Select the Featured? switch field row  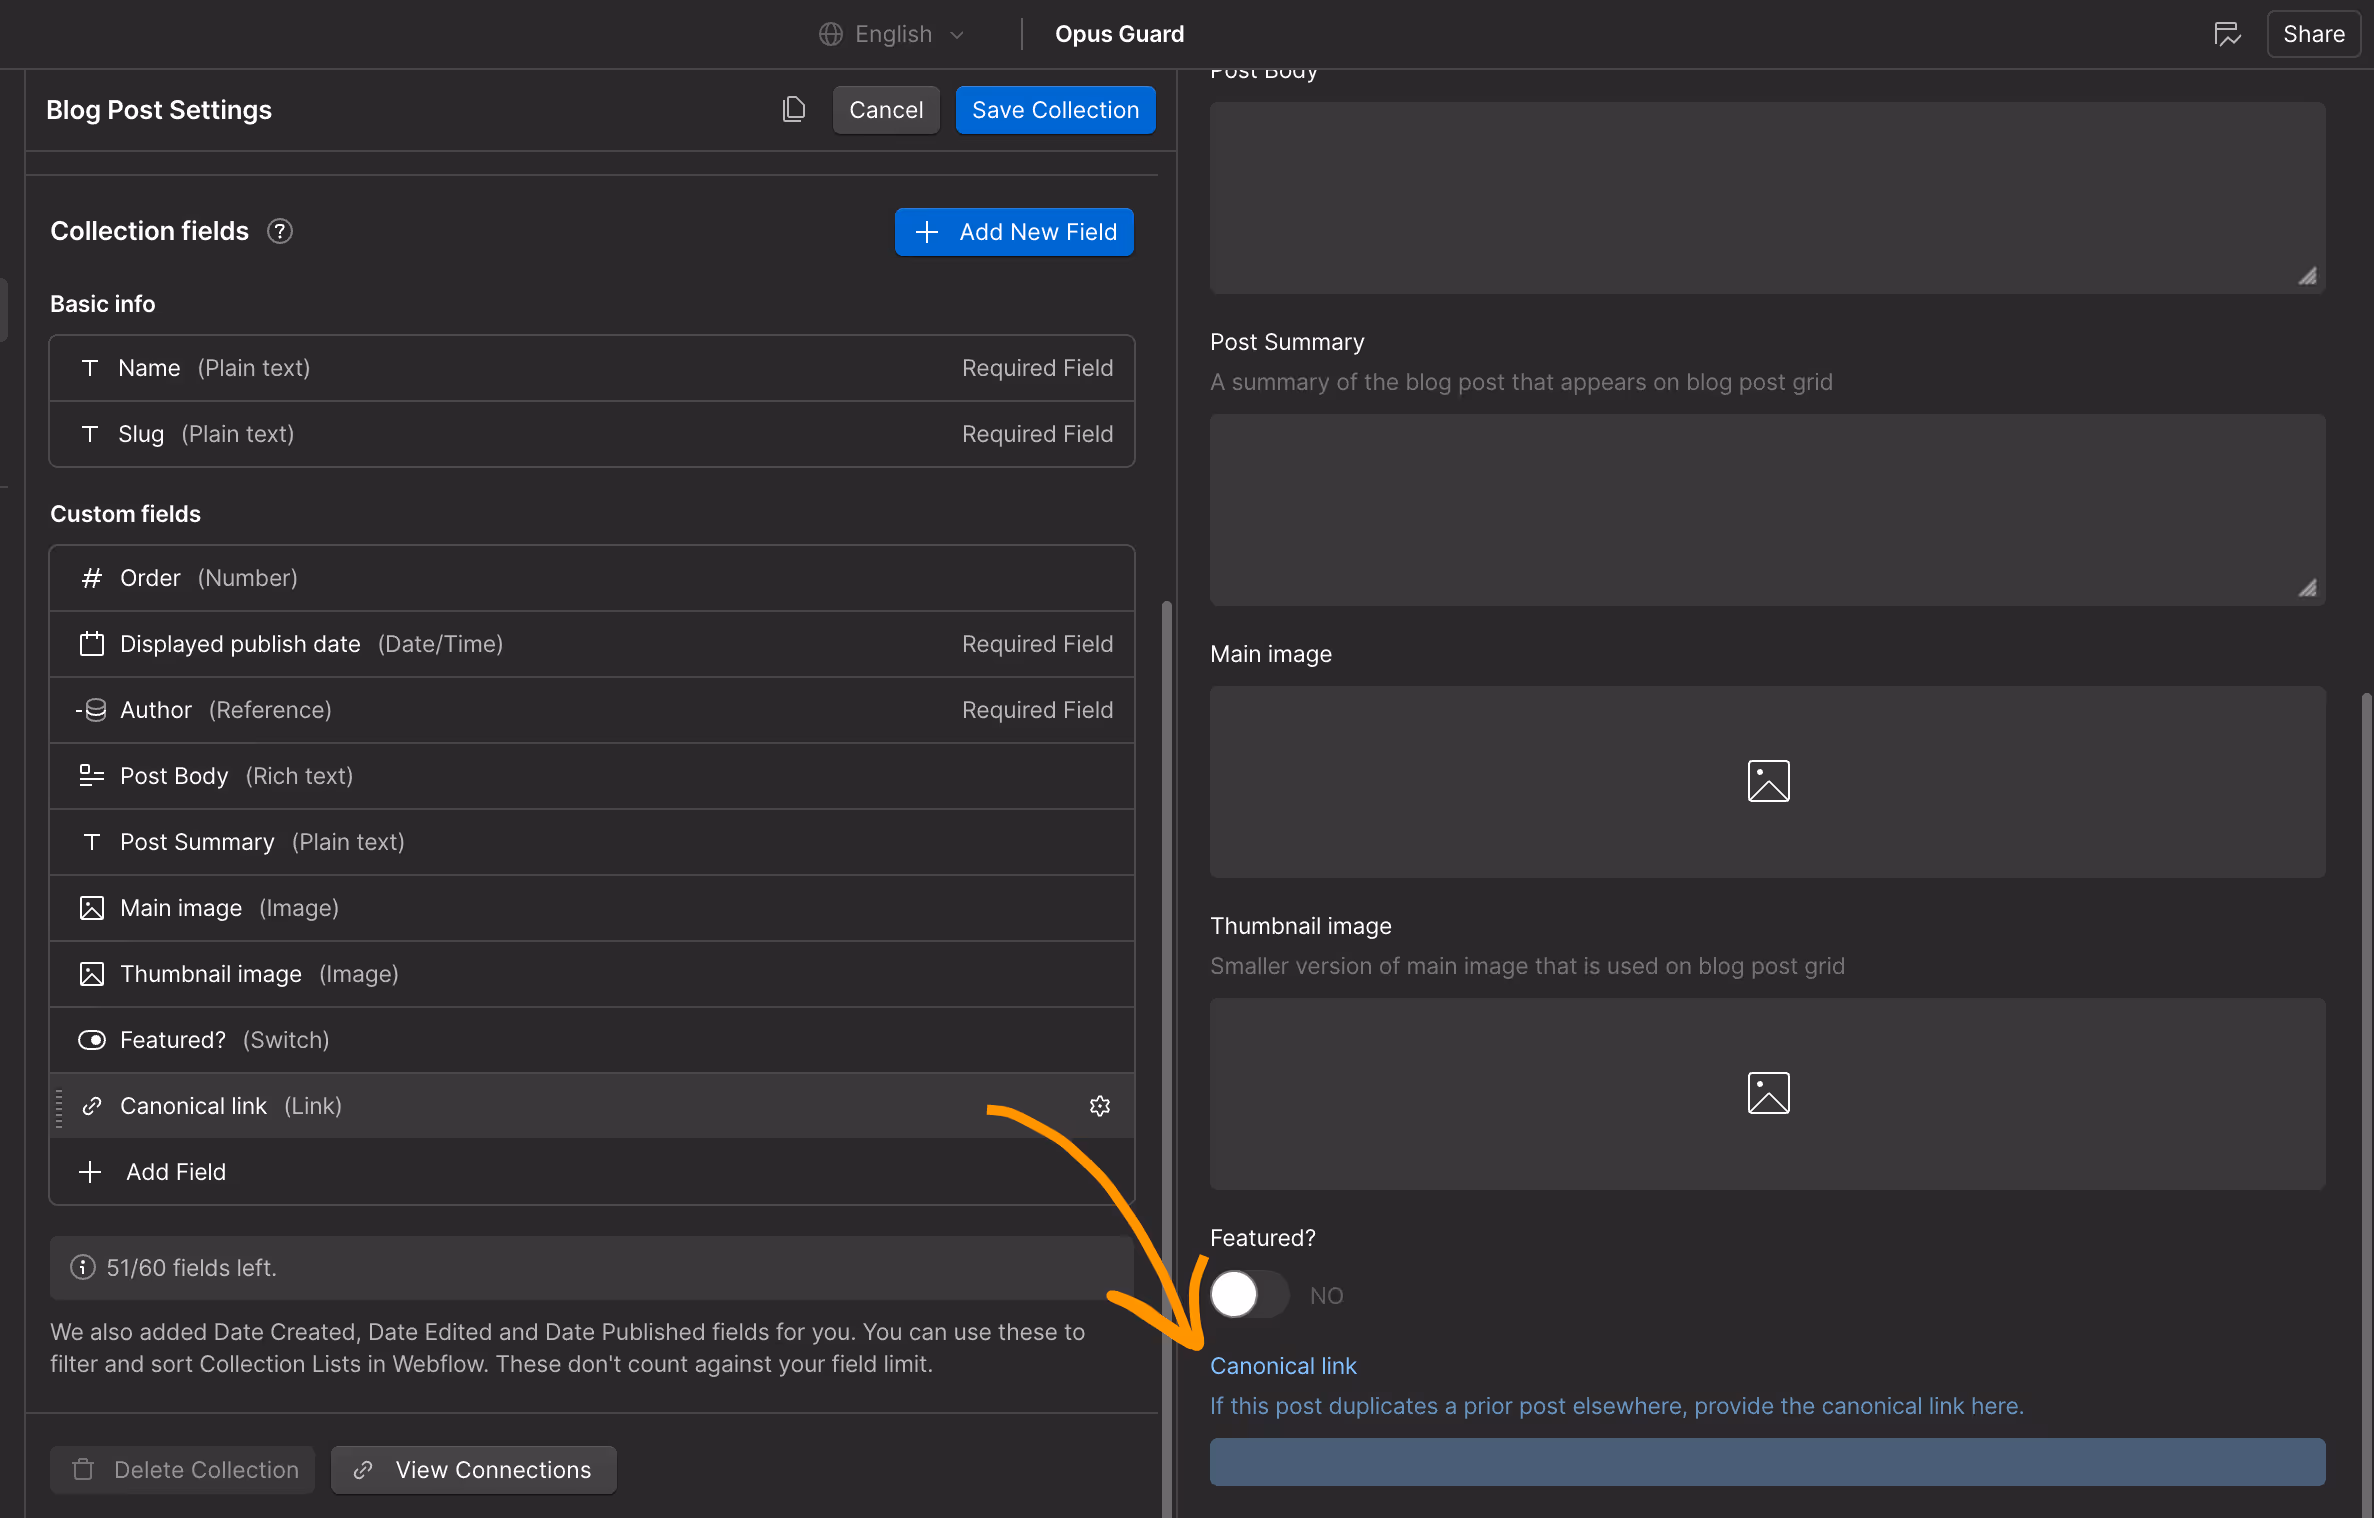[591, 1040]
